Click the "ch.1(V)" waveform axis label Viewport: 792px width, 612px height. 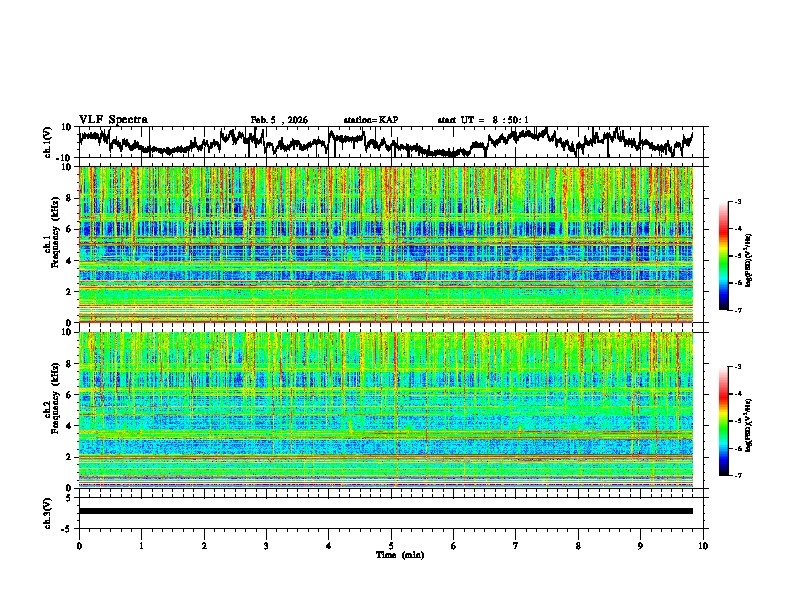click(47, 142)
